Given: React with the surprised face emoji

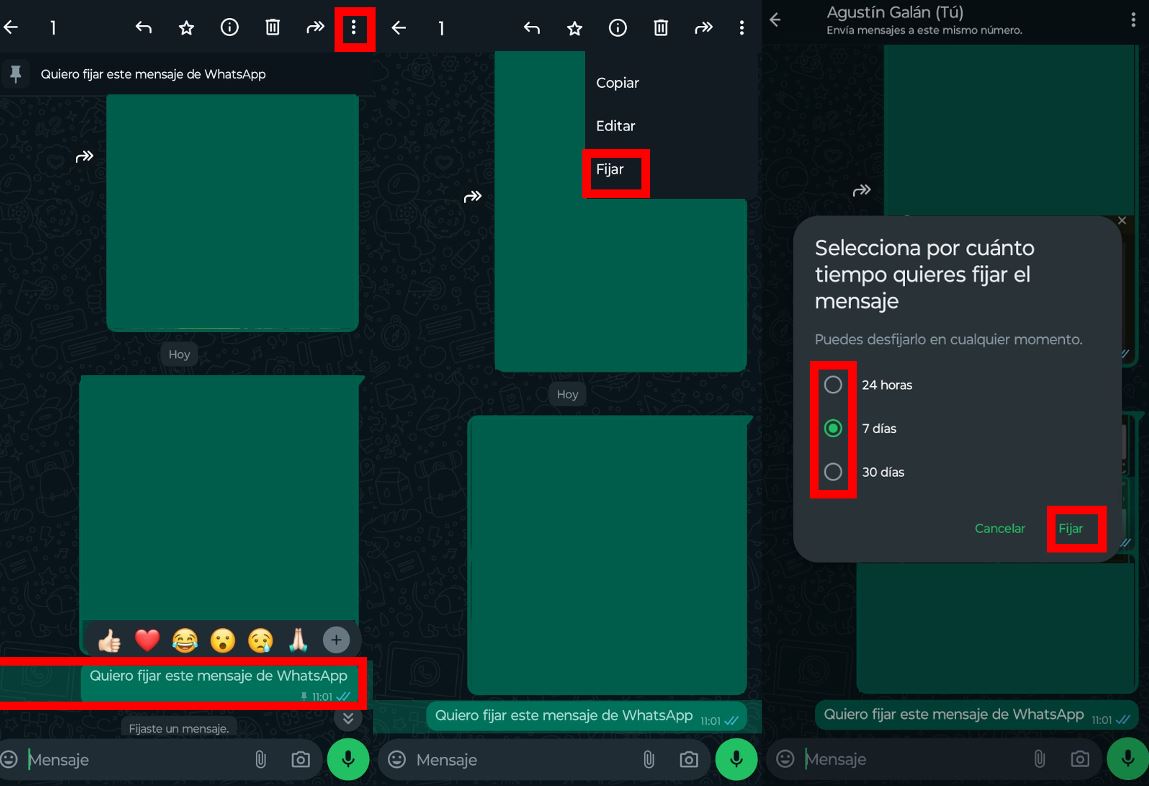Looking at the screenshot, I should [223, 640].
